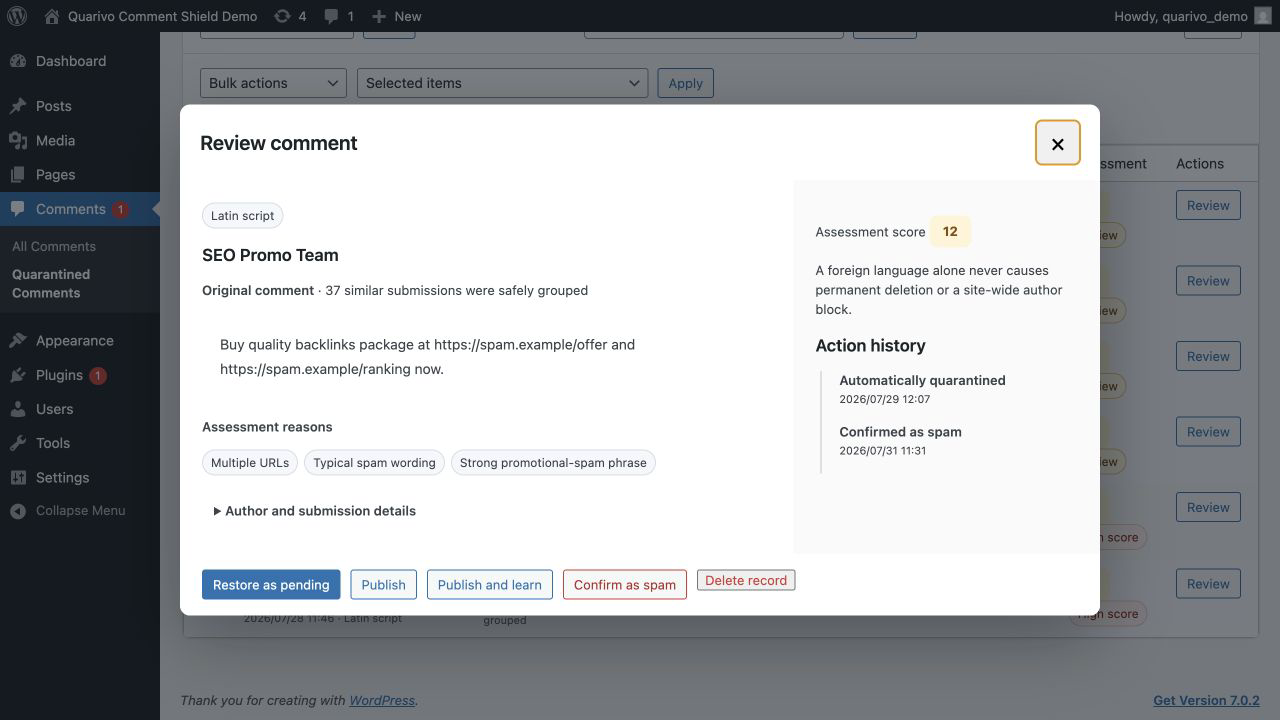This screenshot has height=720, width=1280.
Task: Click the Delete record button
Action: pyautogui.click(x=746, y=580)
